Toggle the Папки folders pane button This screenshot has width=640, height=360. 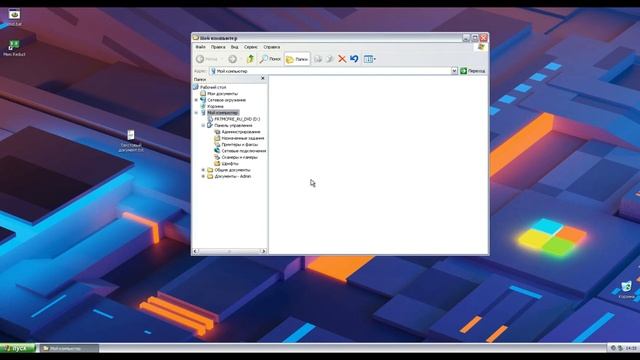tap(297, 59)
